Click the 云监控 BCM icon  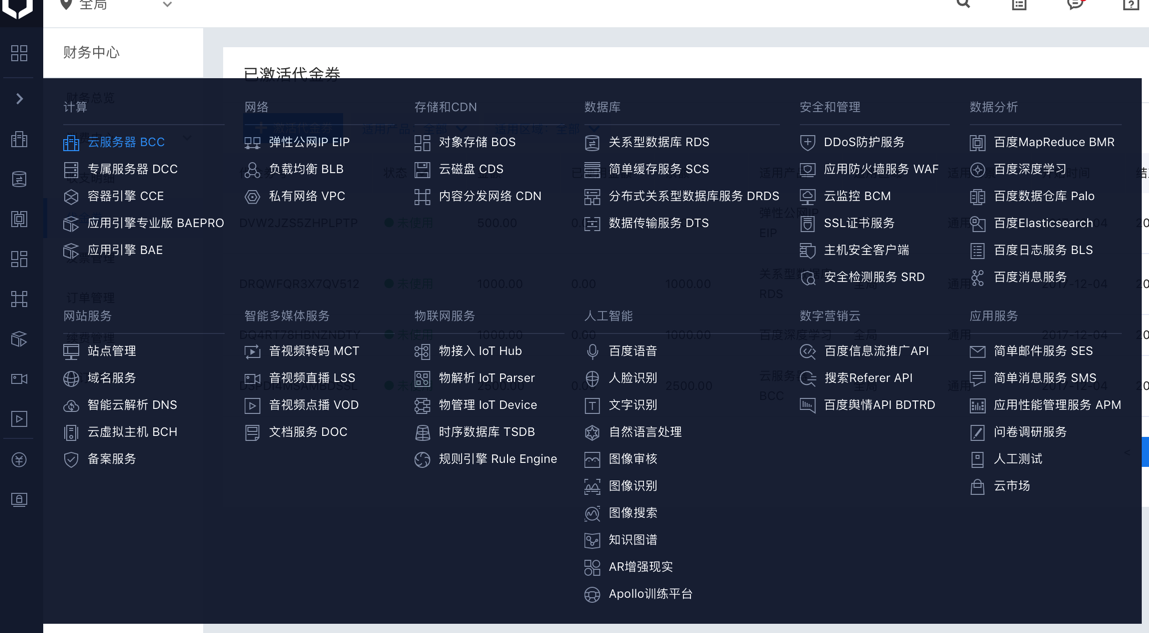[808, 197]
